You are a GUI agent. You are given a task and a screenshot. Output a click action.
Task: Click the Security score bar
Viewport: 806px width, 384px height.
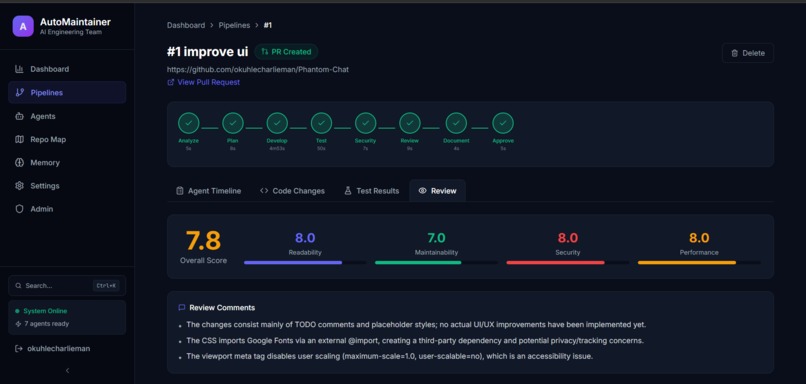(567, 263)
